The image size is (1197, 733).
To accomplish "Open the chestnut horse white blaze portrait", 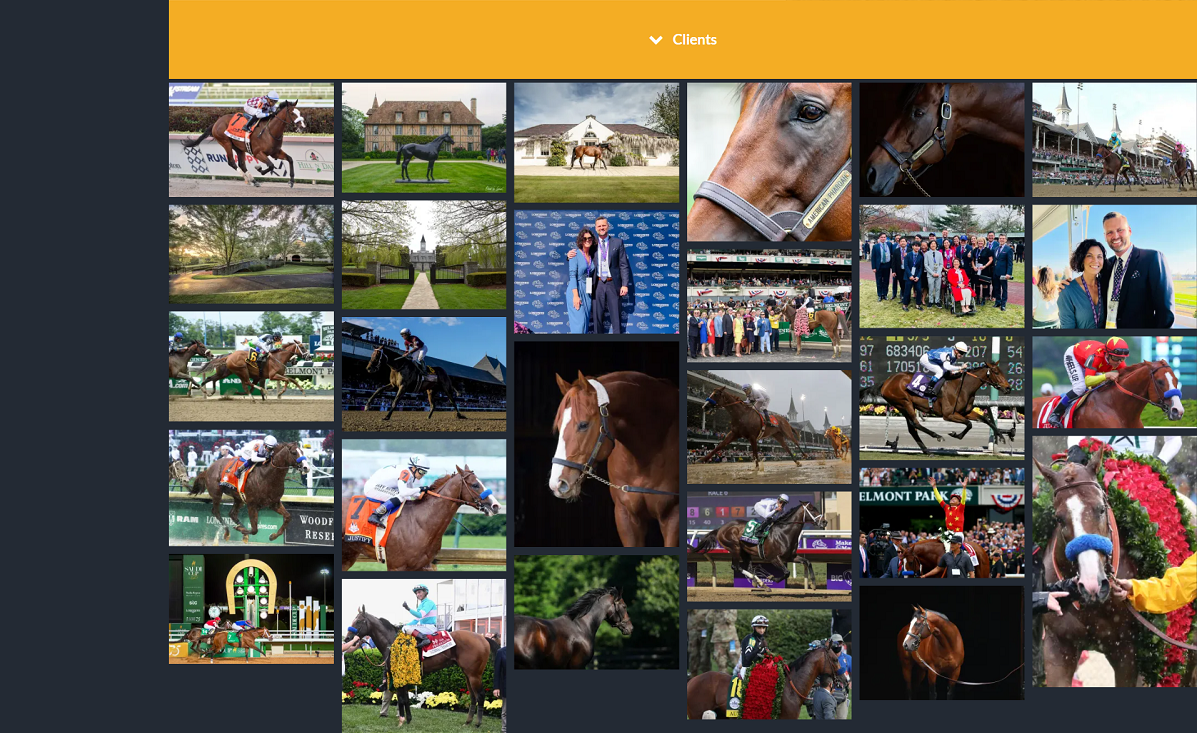I will tap(596, 444).
